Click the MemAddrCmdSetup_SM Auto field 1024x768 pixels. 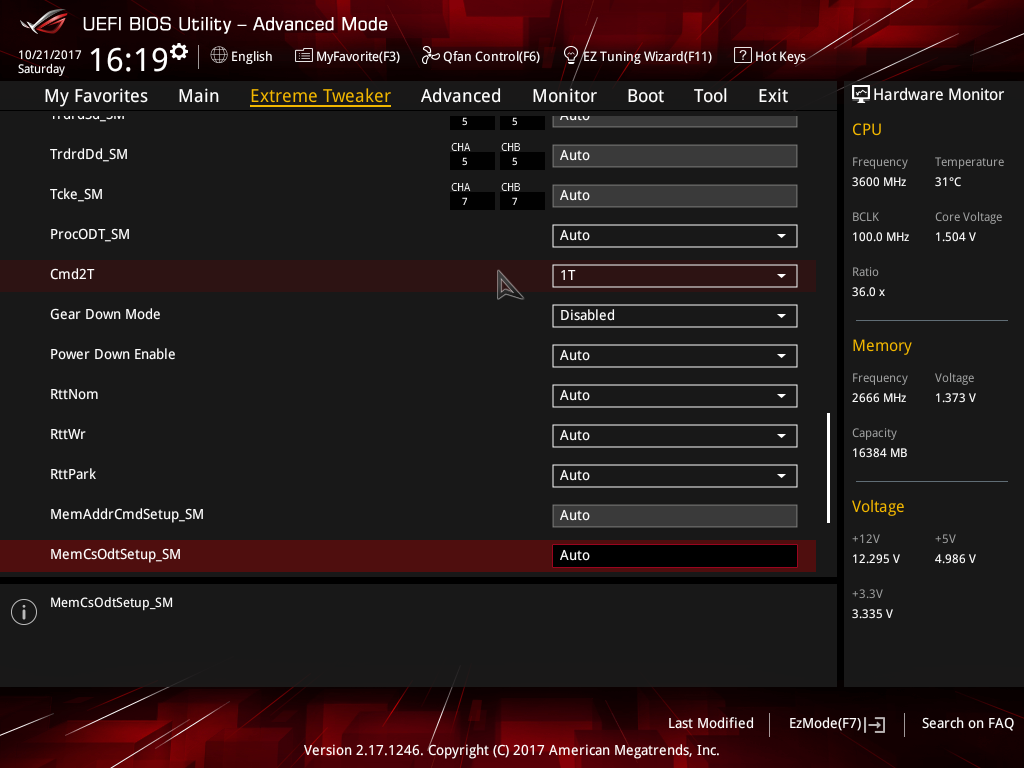click(675, 516)
